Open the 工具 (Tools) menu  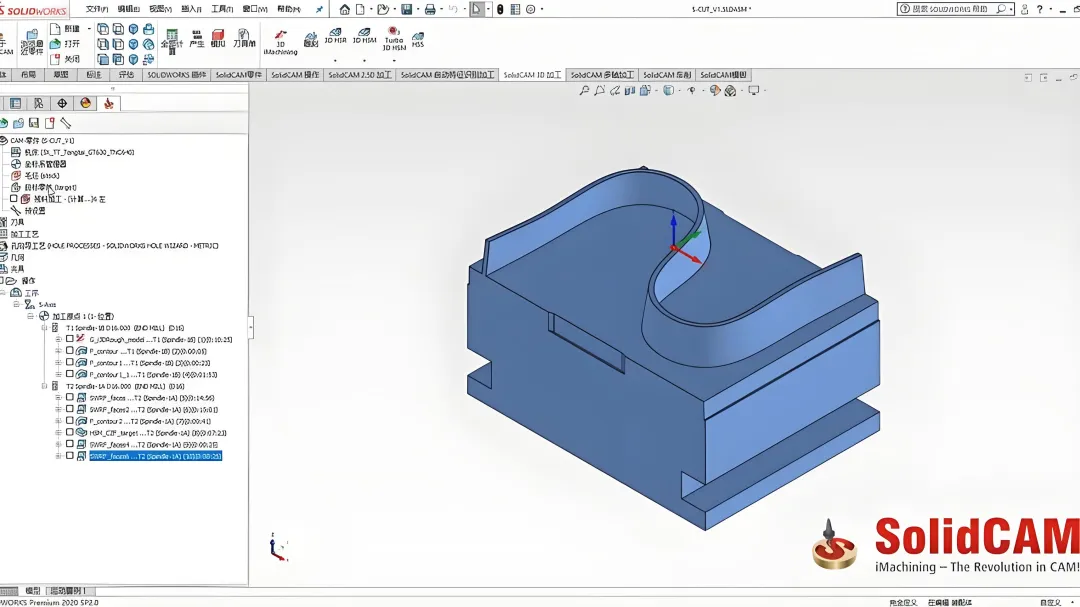[222, 10]
